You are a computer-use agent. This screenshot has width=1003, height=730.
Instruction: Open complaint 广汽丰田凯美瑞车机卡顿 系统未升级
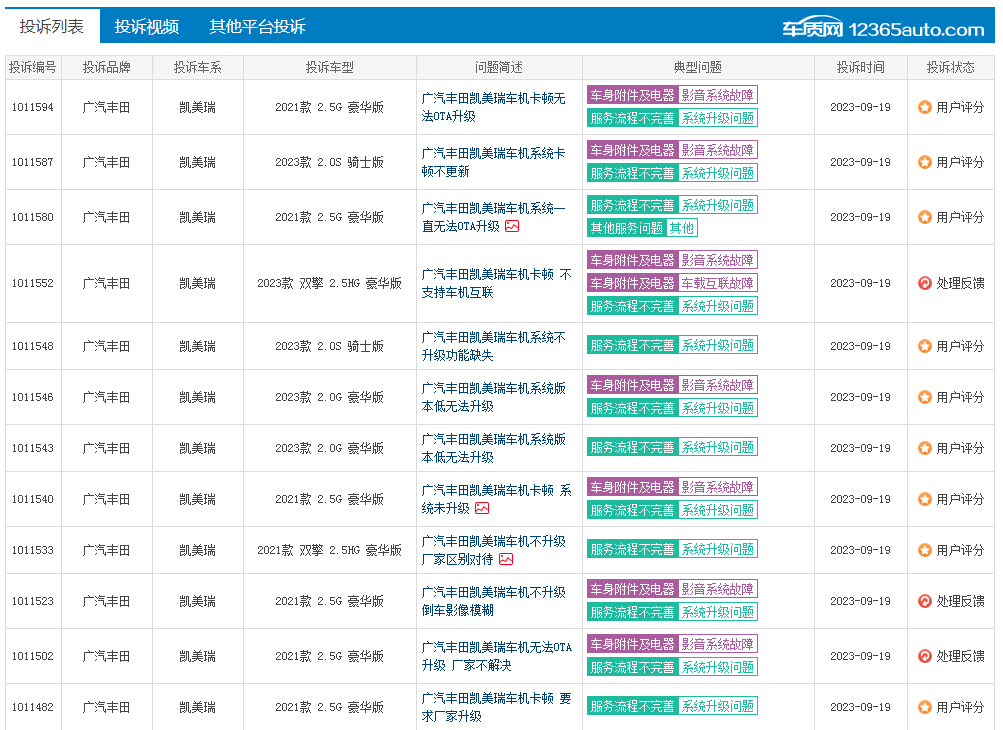coord(496,499)
